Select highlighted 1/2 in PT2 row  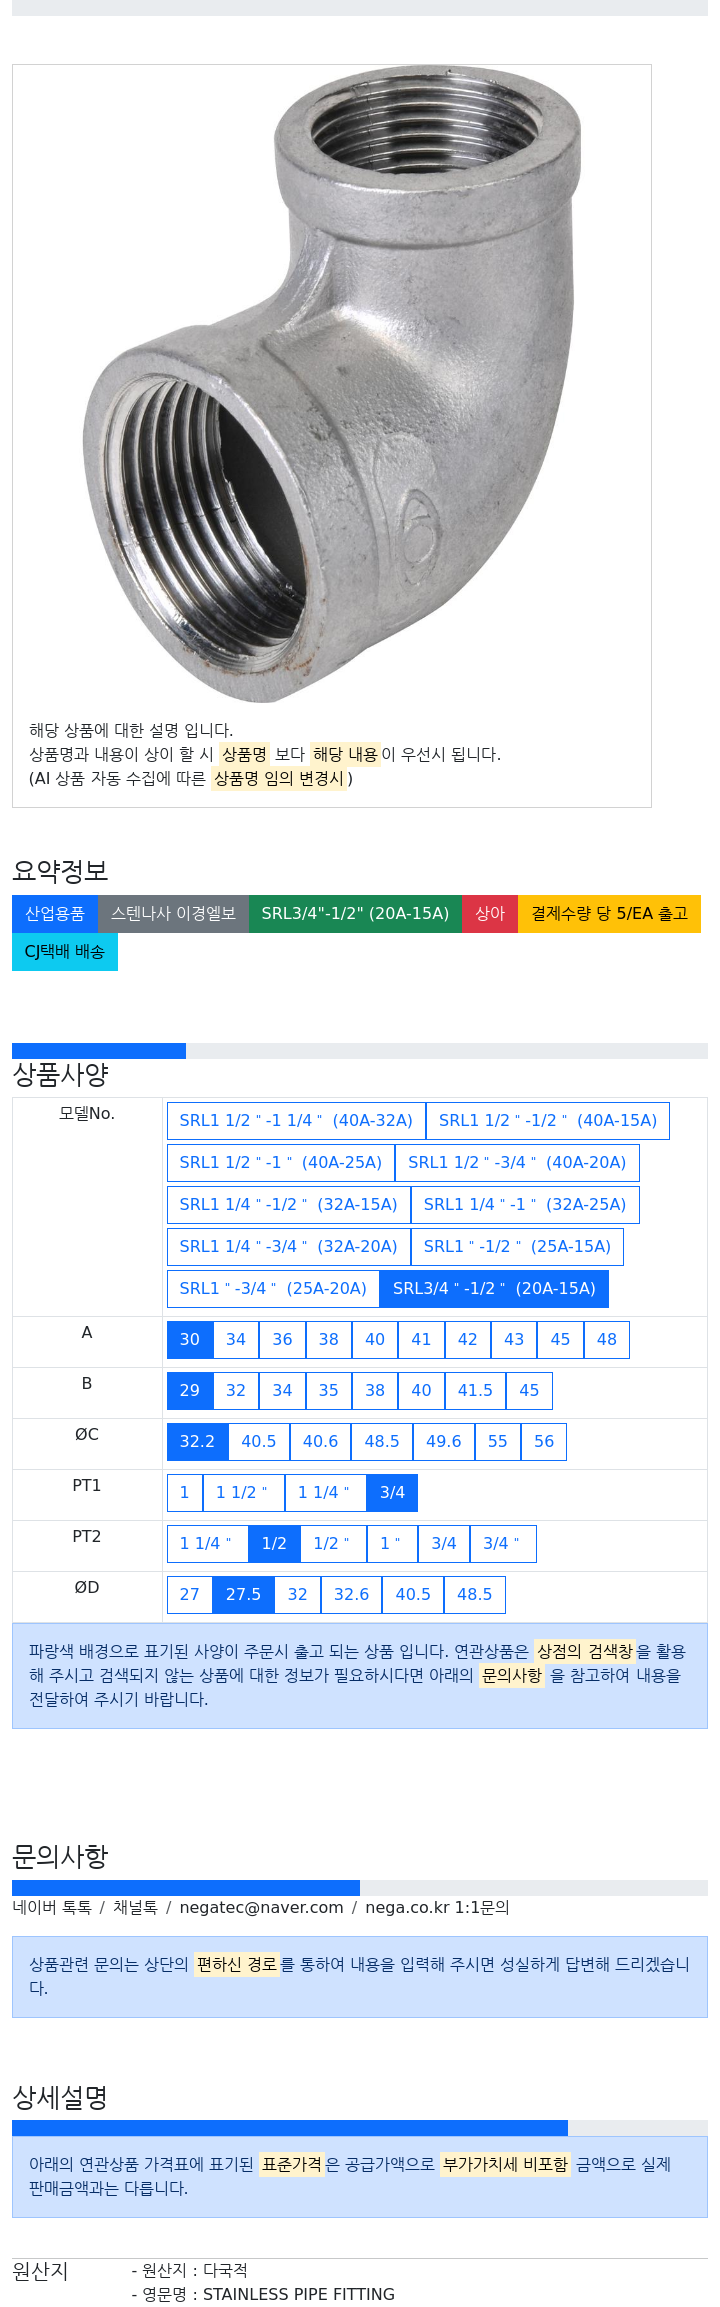coord(274,1544)
